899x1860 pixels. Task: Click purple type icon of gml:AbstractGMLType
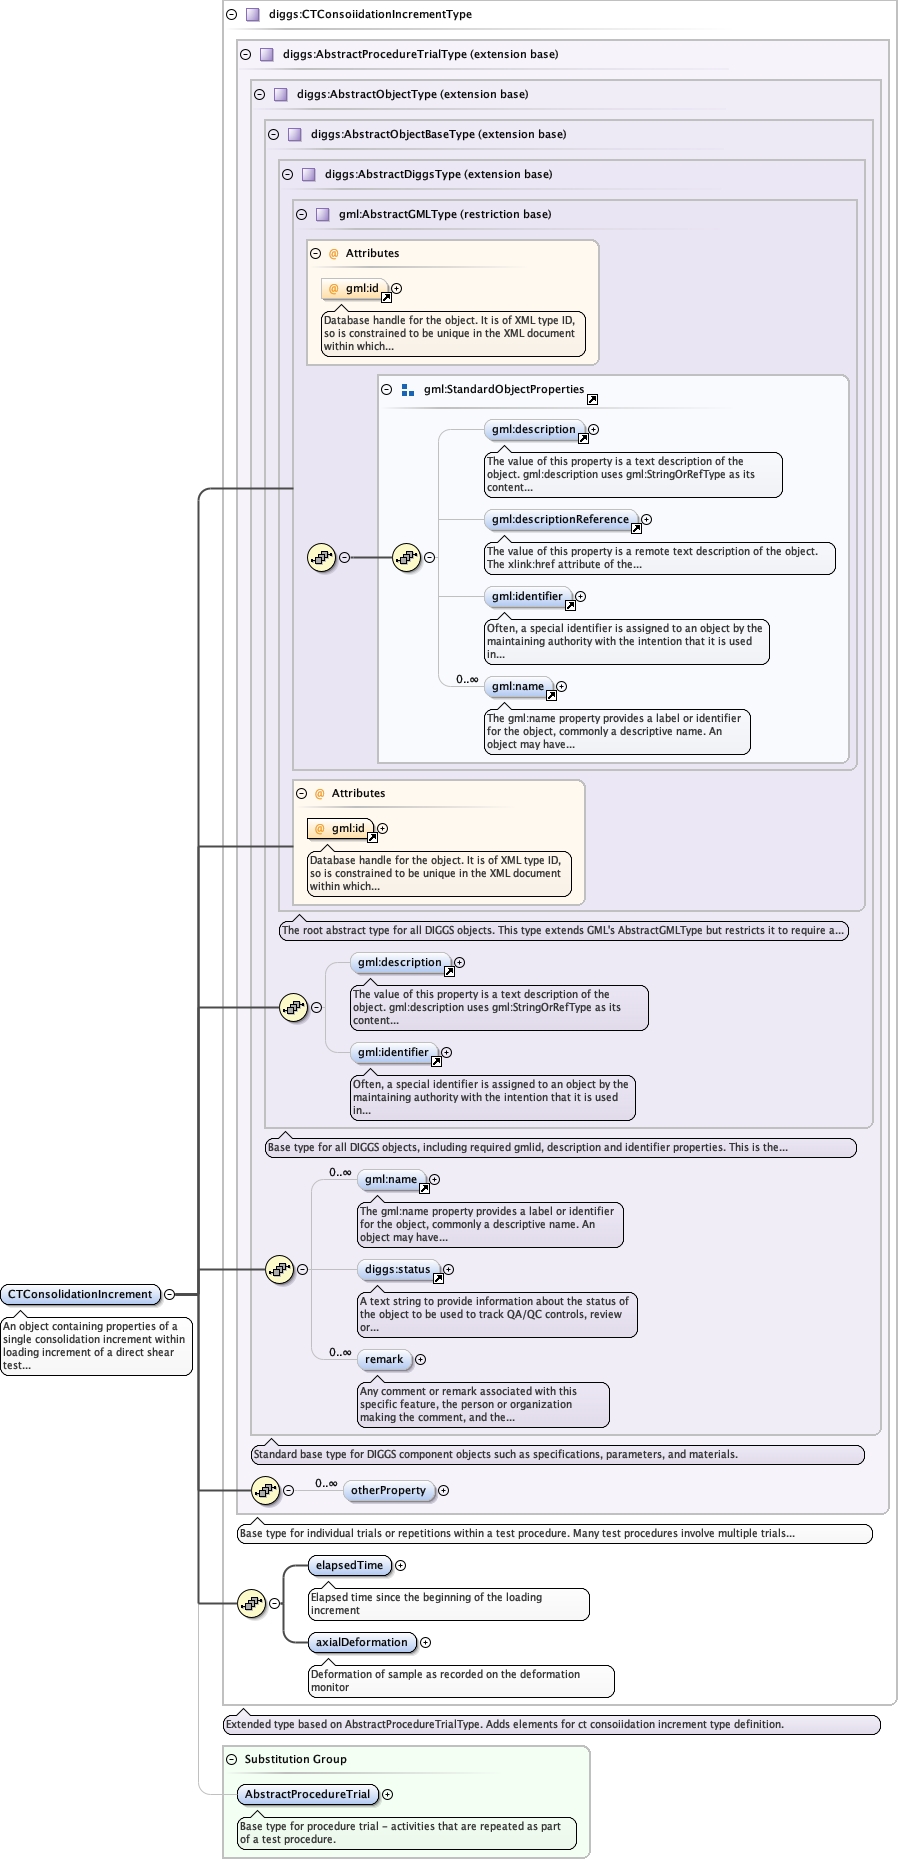(322, 214)
